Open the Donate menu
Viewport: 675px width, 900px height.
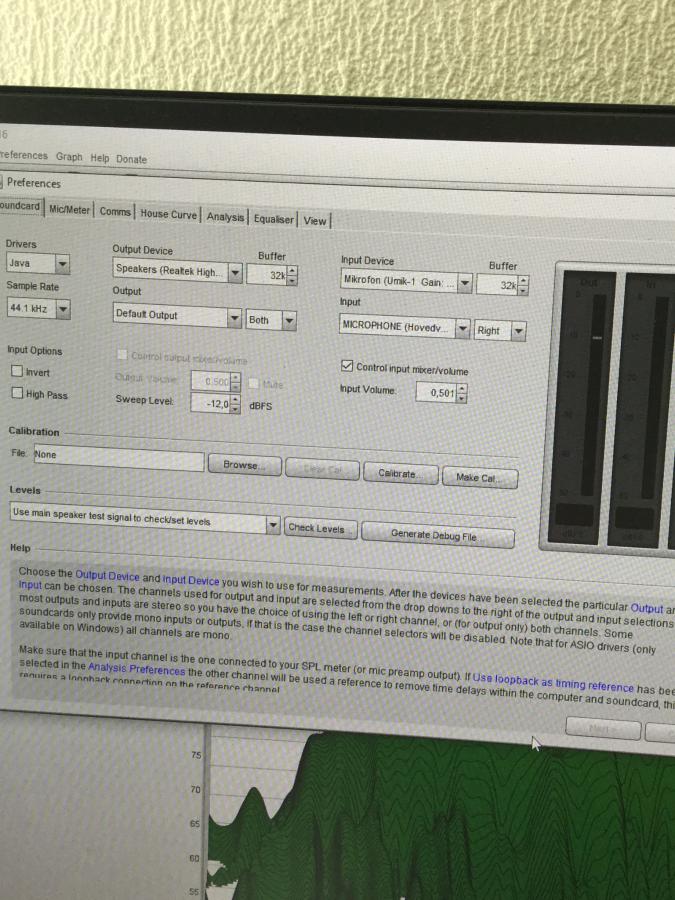(131, 159)
